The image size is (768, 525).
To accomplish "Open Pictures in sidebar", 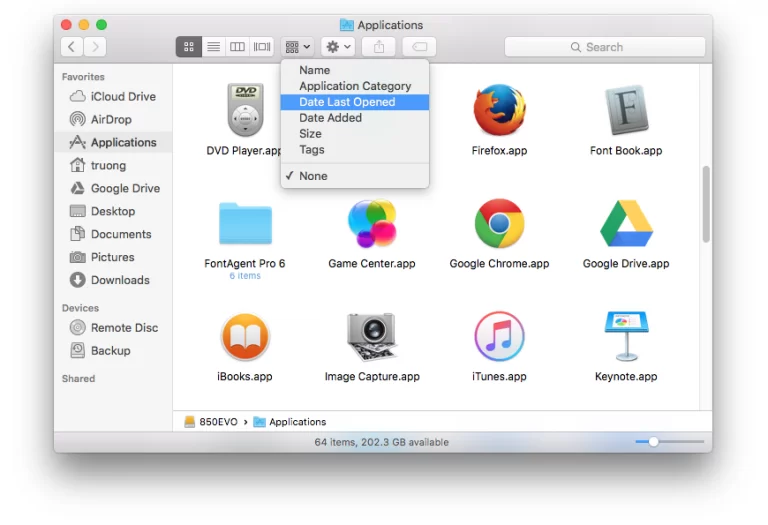I will tap(114, 257).
